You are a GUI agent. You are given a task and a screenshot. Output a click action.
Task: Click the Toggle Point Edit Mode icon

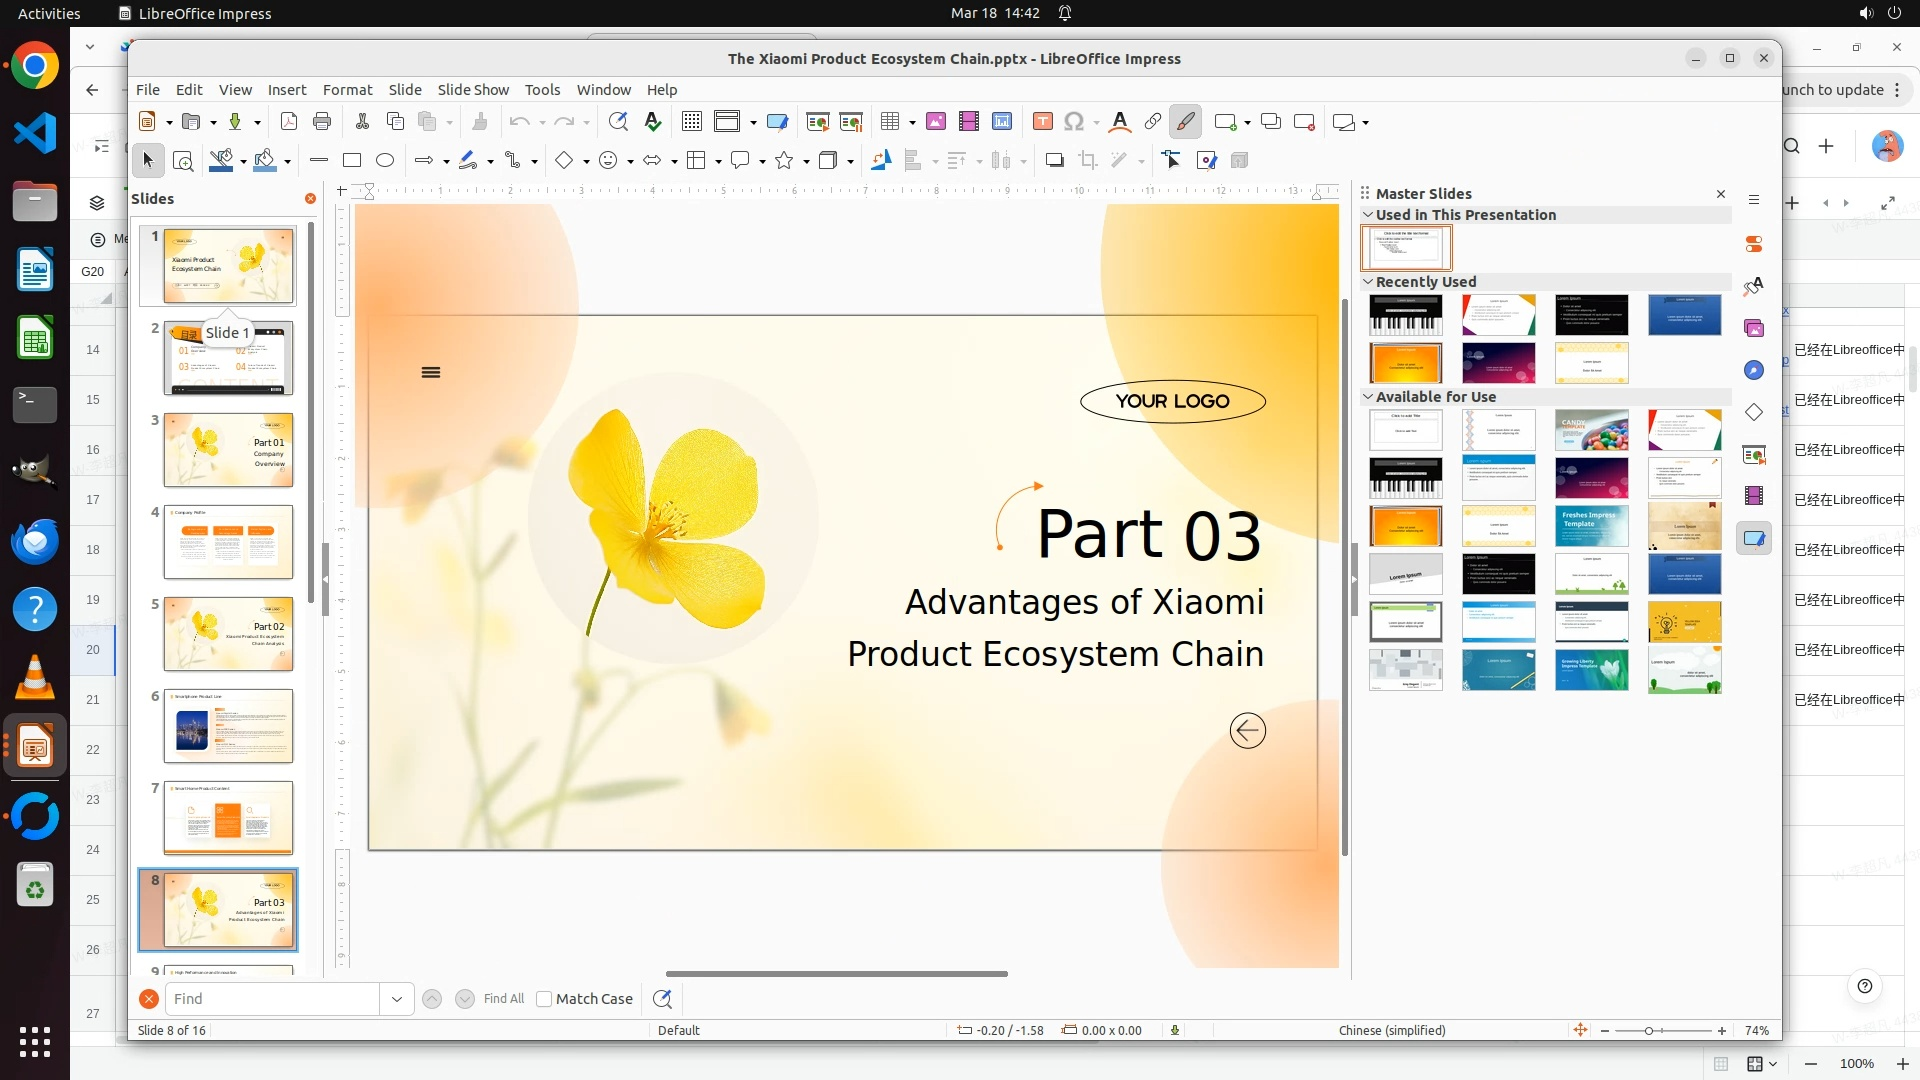point(1171,160)
